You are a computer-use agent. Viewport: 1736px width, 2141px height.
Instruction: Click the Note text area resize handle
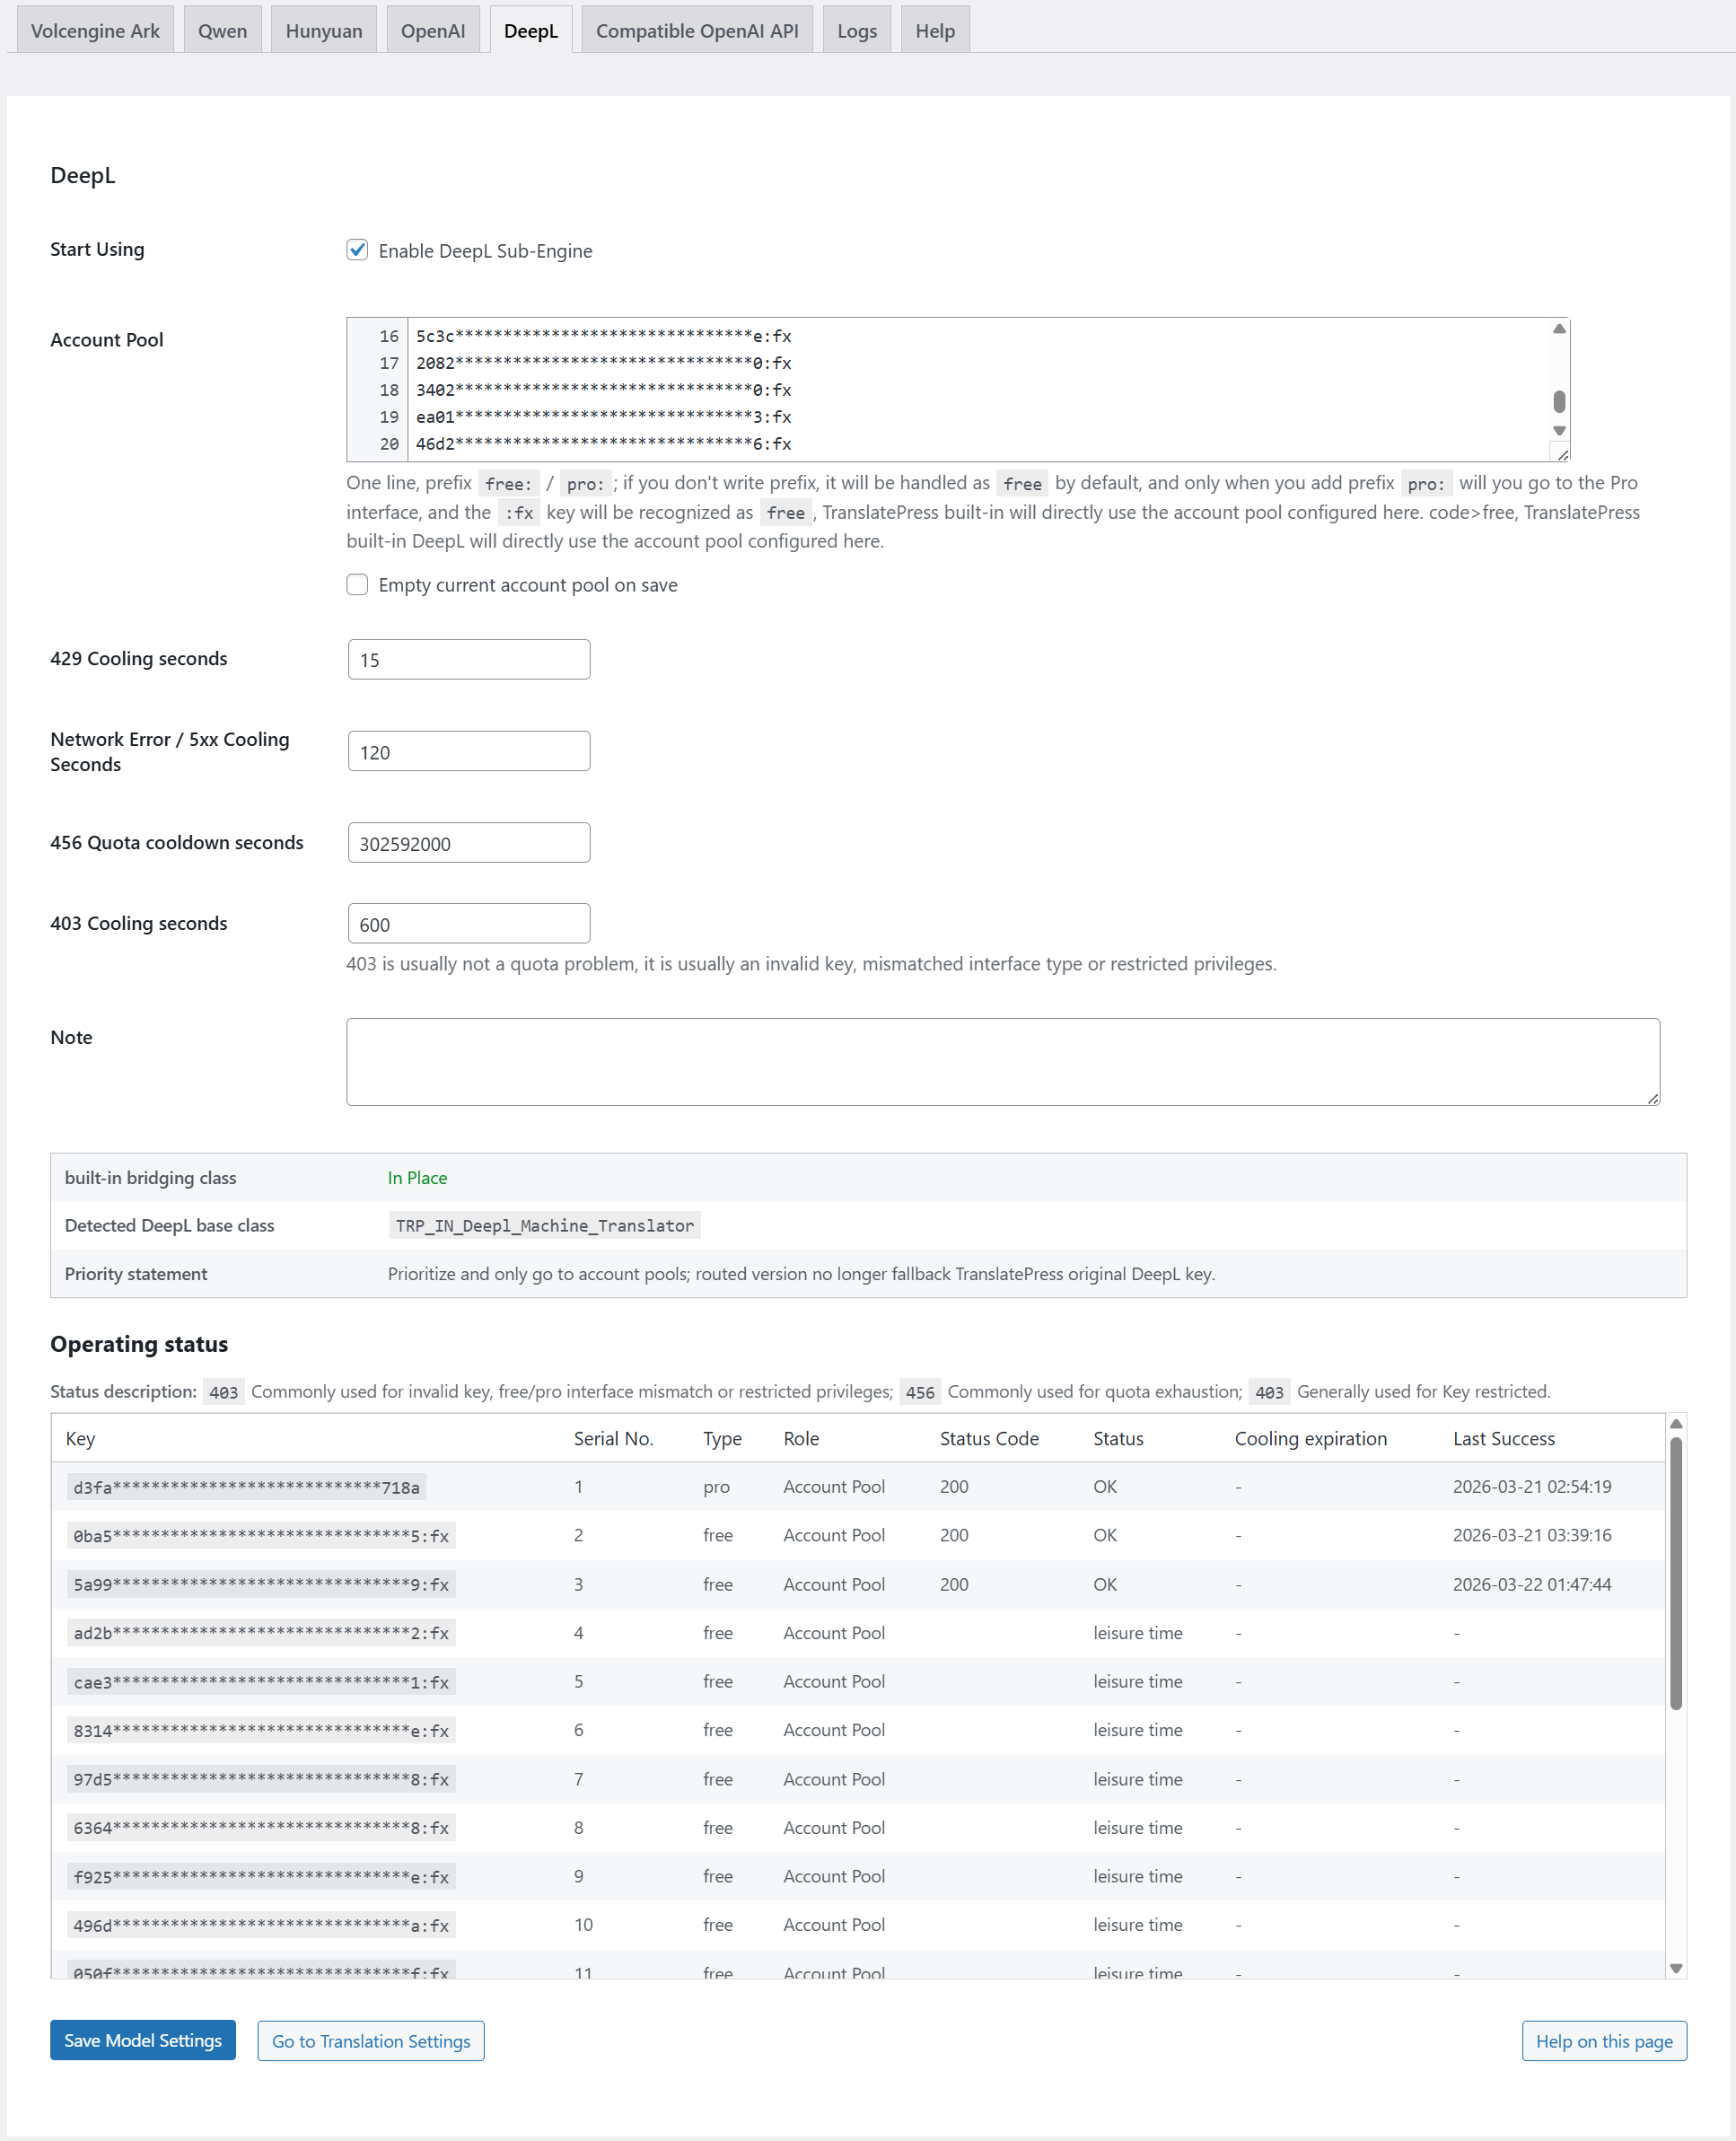pyautogui.click(x=1652, y=1098)
